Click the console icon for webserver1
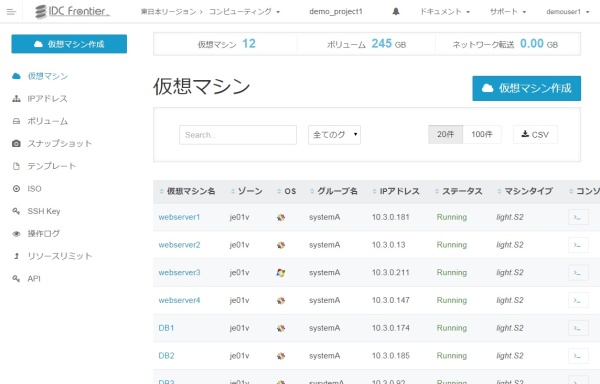600x384 pixels. pos(578,217)
